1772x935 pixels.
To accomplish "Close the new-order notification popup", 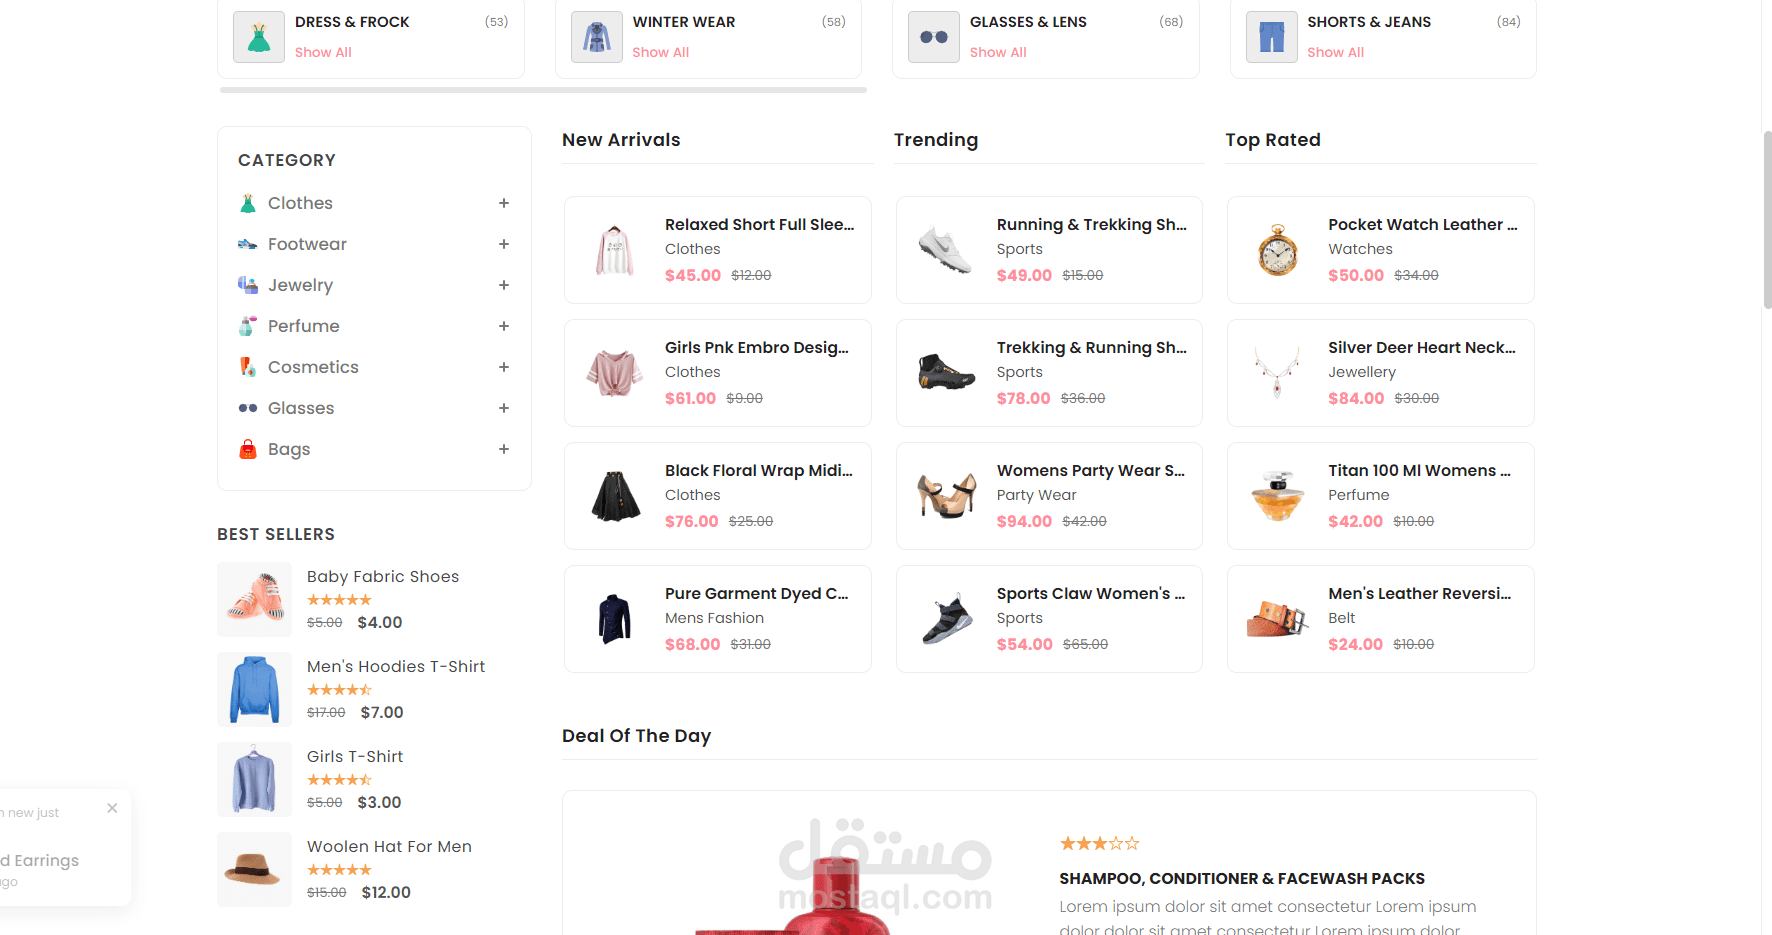I will coord(112,808).
